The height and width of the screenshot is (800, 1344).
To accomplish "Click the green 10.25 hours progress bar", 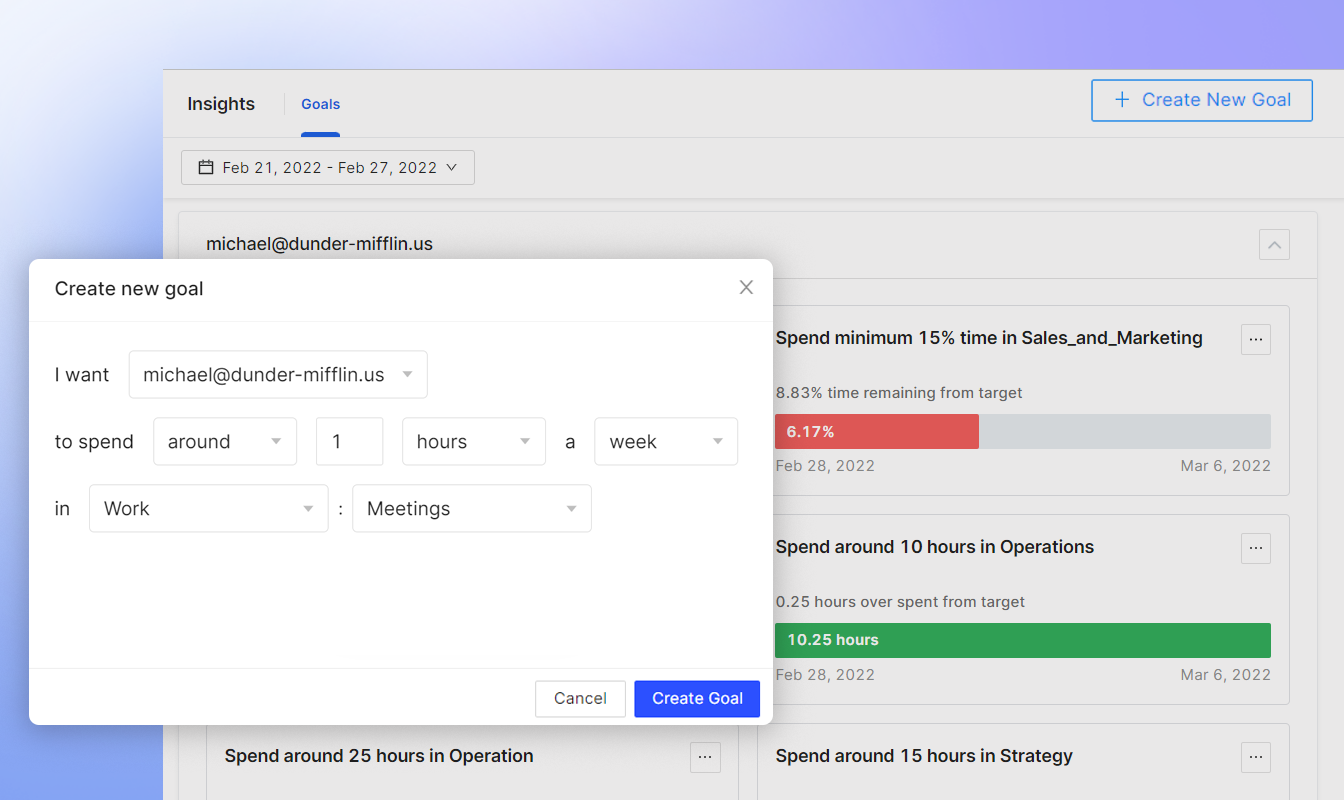I will coord(1023,640).
